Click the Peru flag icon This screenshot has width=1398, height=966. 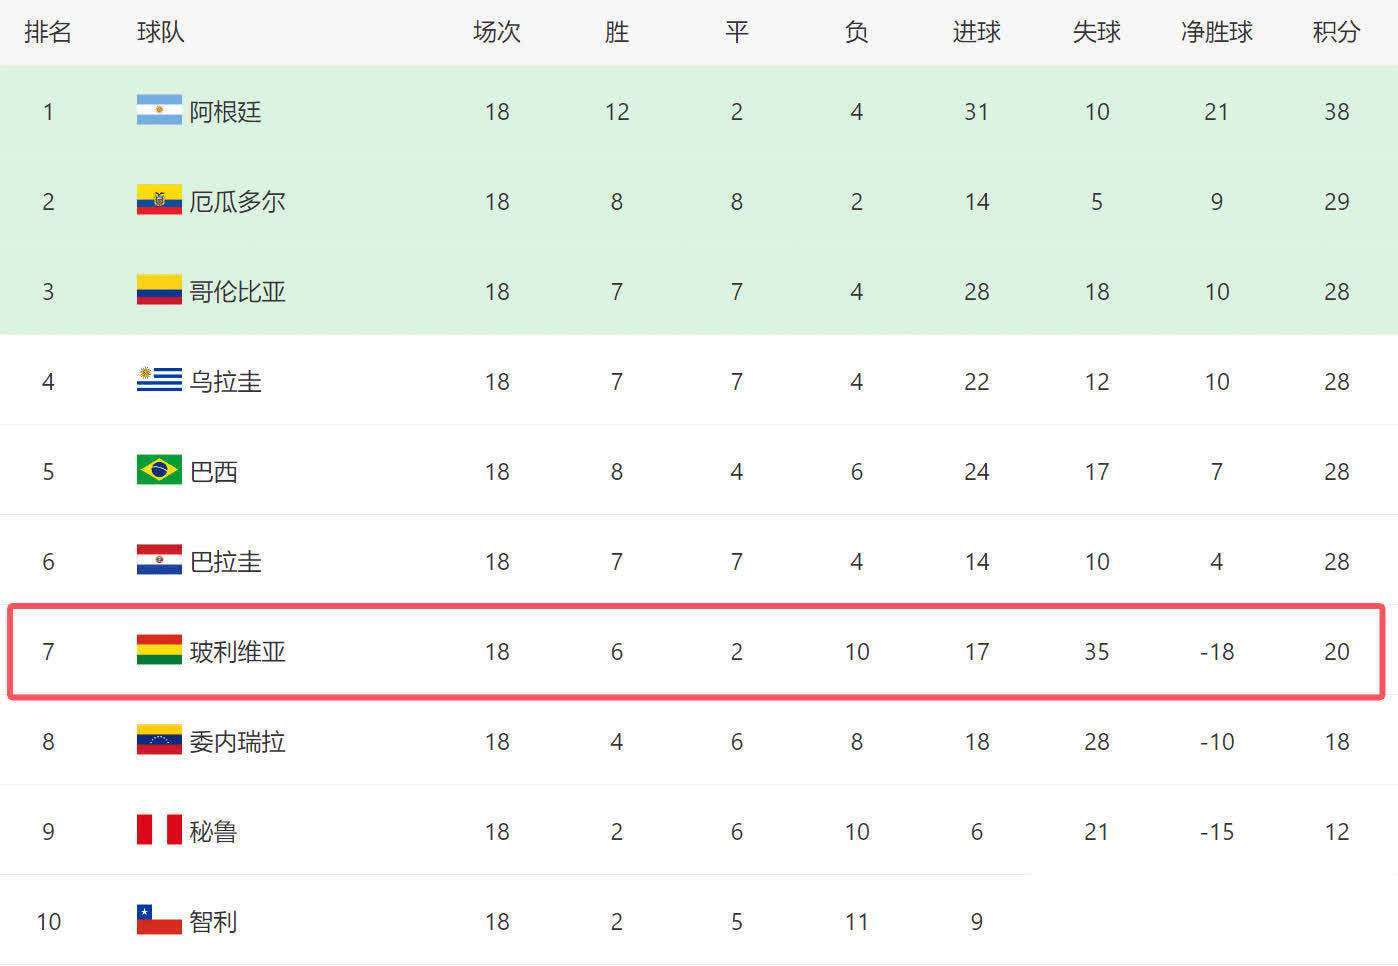click(x=159, y=830)
